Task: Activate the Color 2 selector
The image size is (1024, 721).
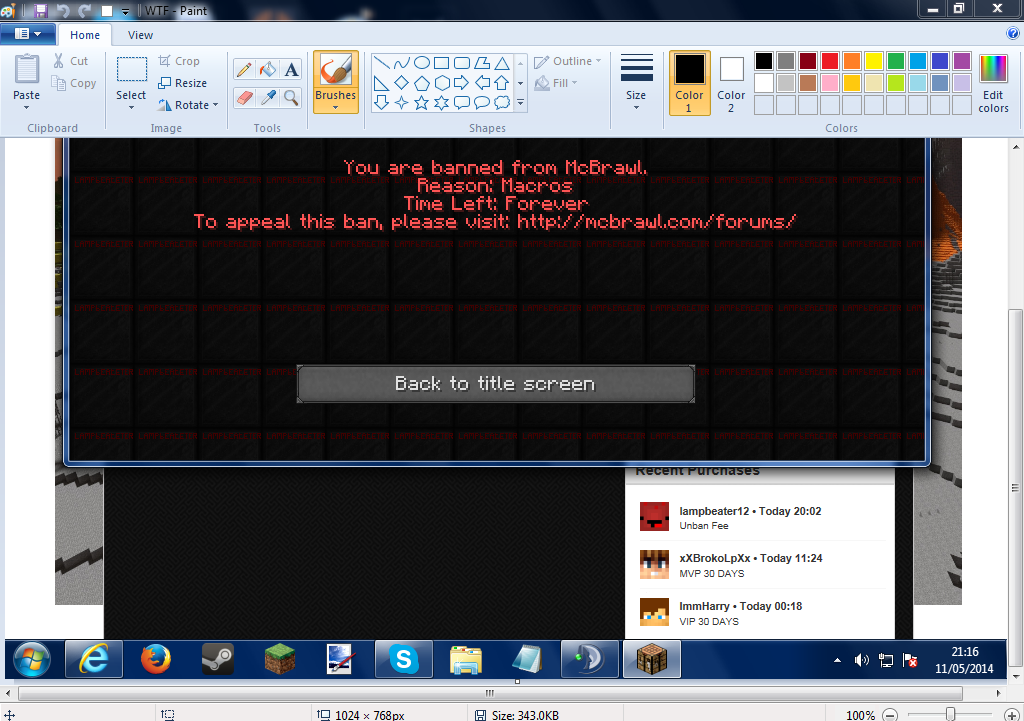Action: [731, 83]
